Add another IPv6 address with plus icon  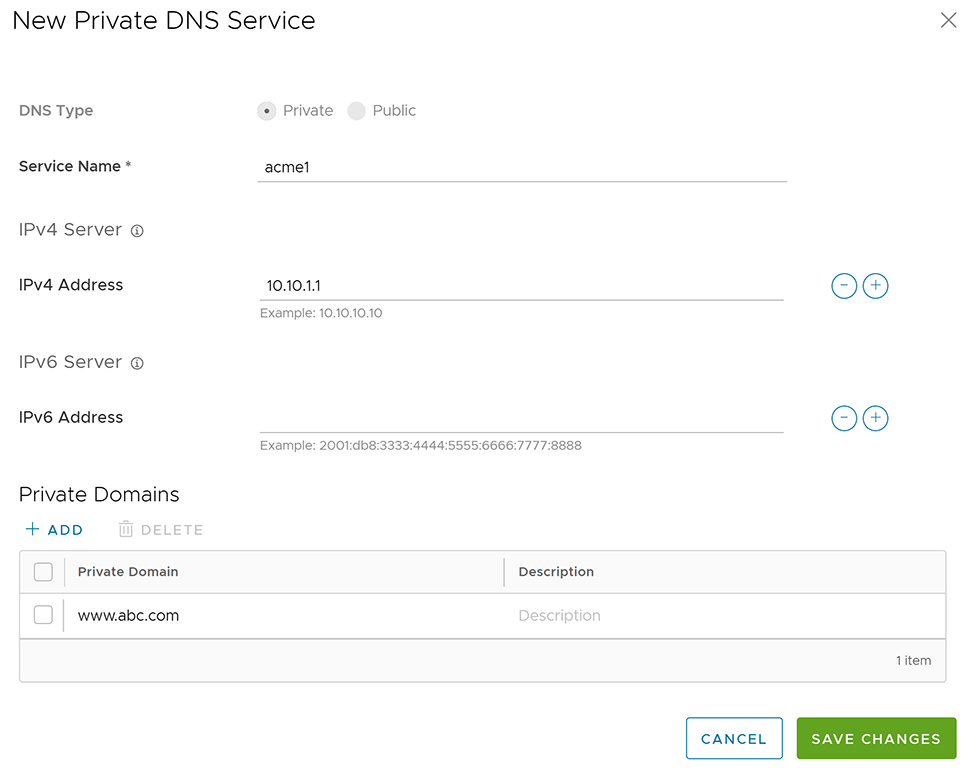[x=875, y=418]
